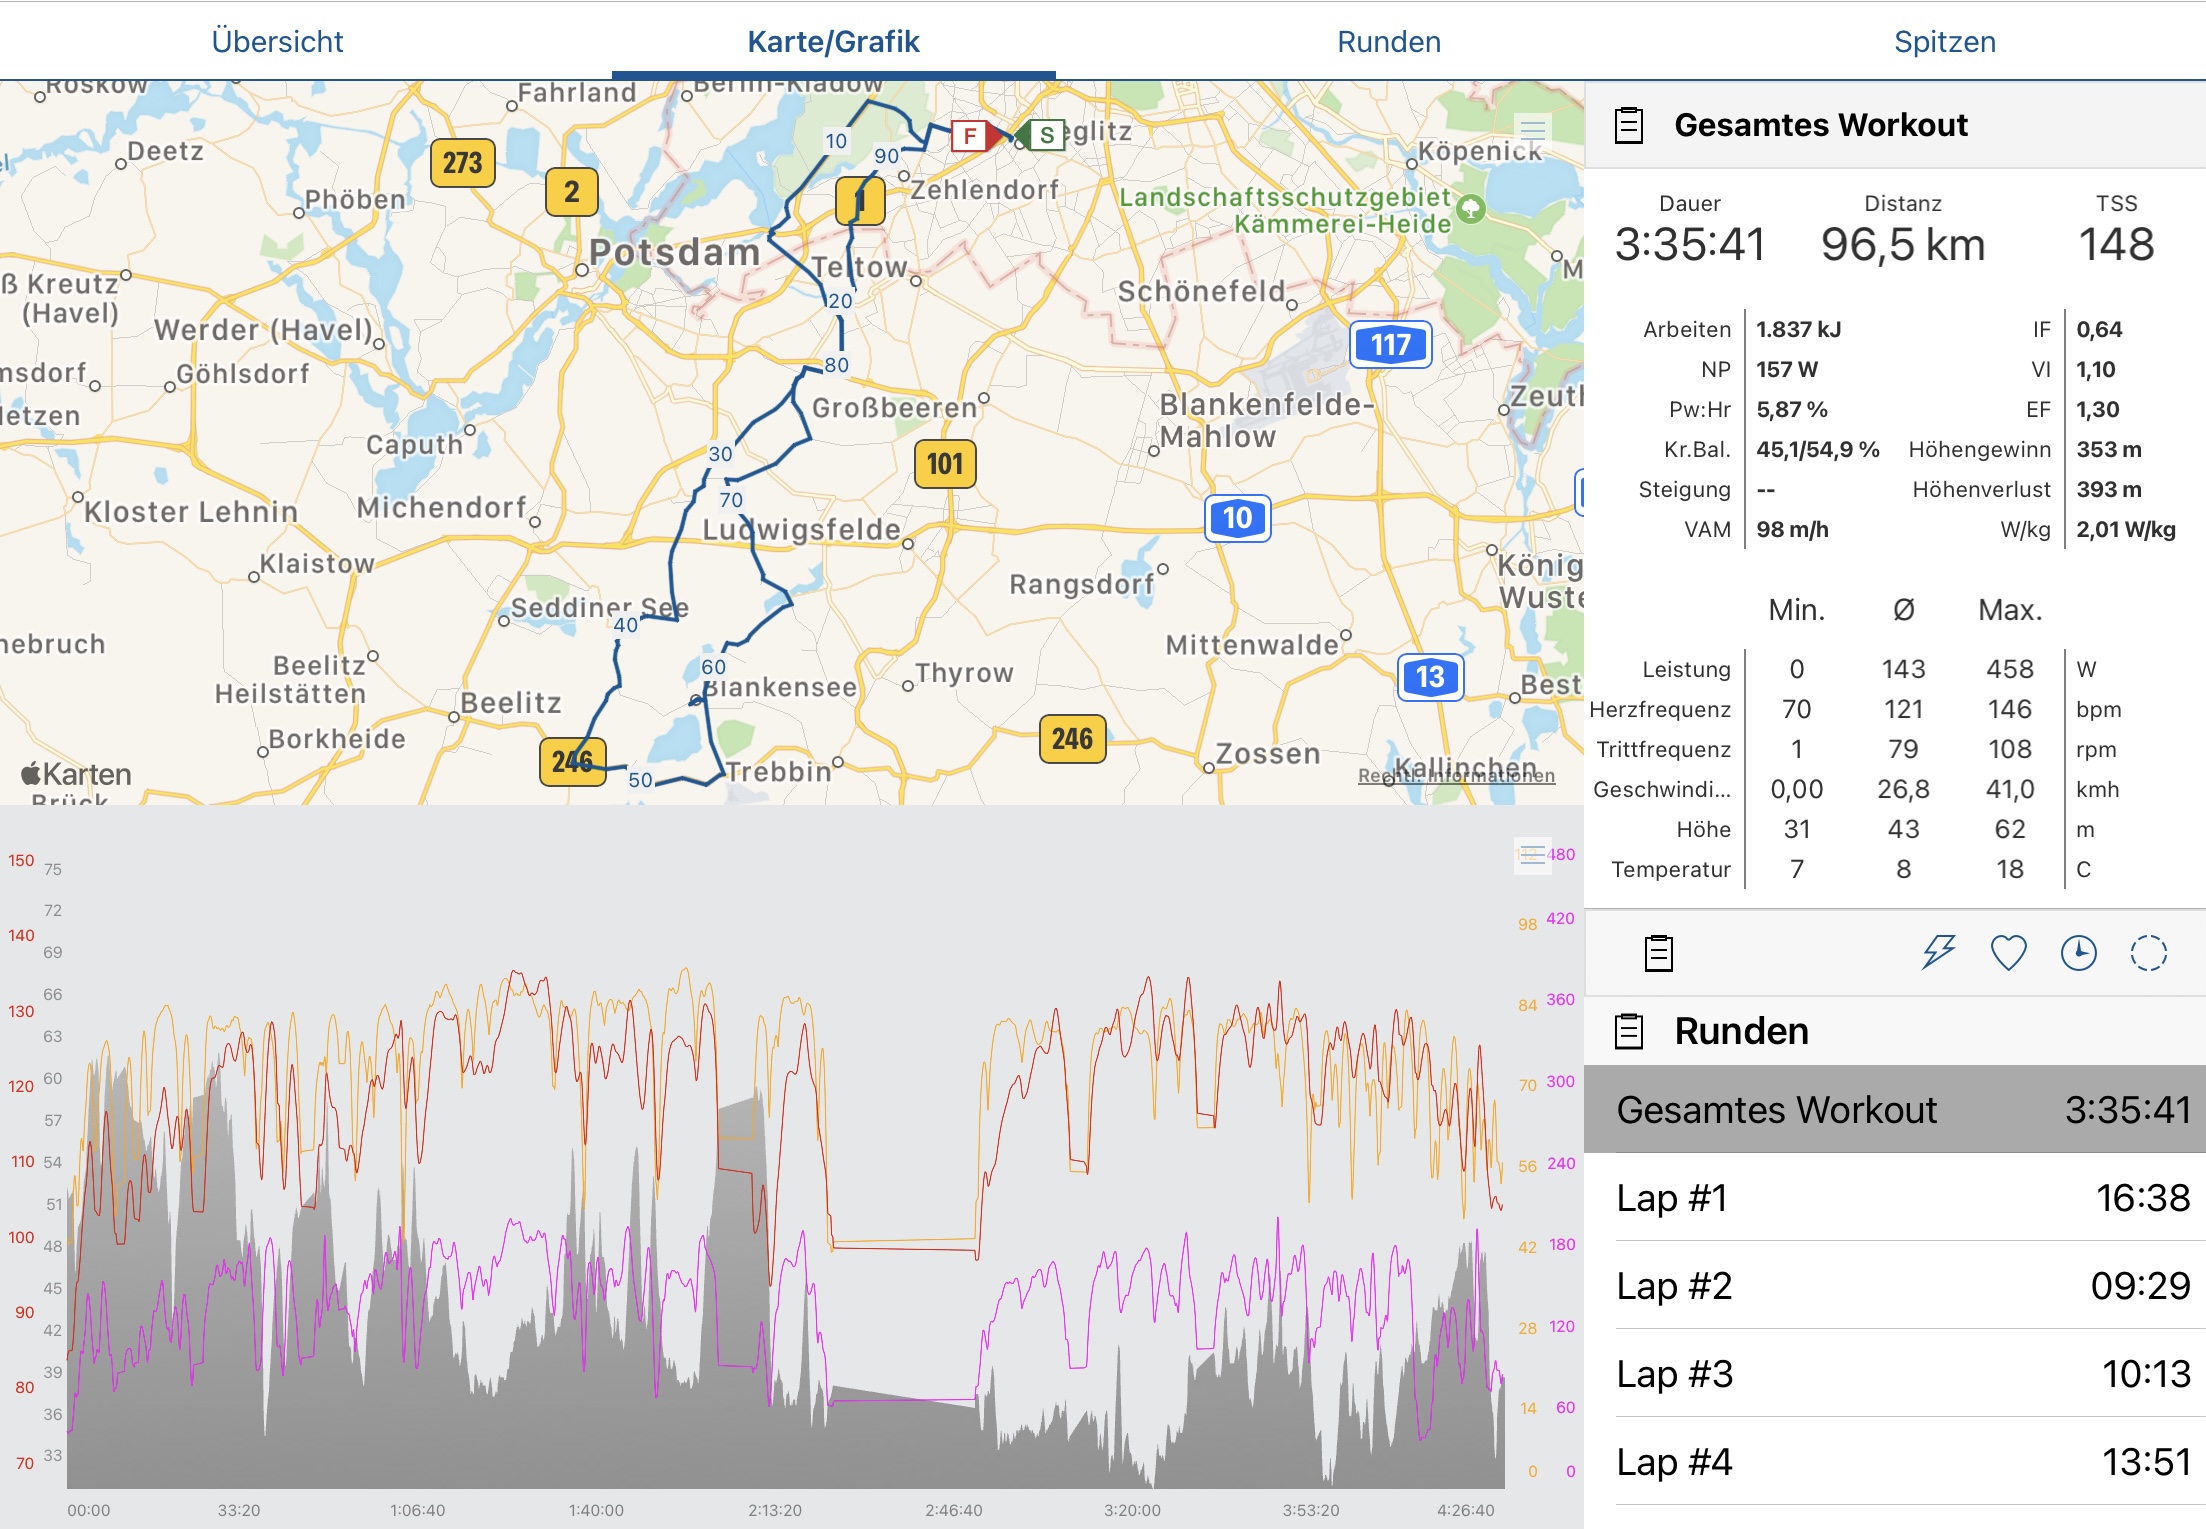The height and width of the screenshot is (1529, 2206).
Task: Switch to the Übersicht tab
Action: click(277, 41)
